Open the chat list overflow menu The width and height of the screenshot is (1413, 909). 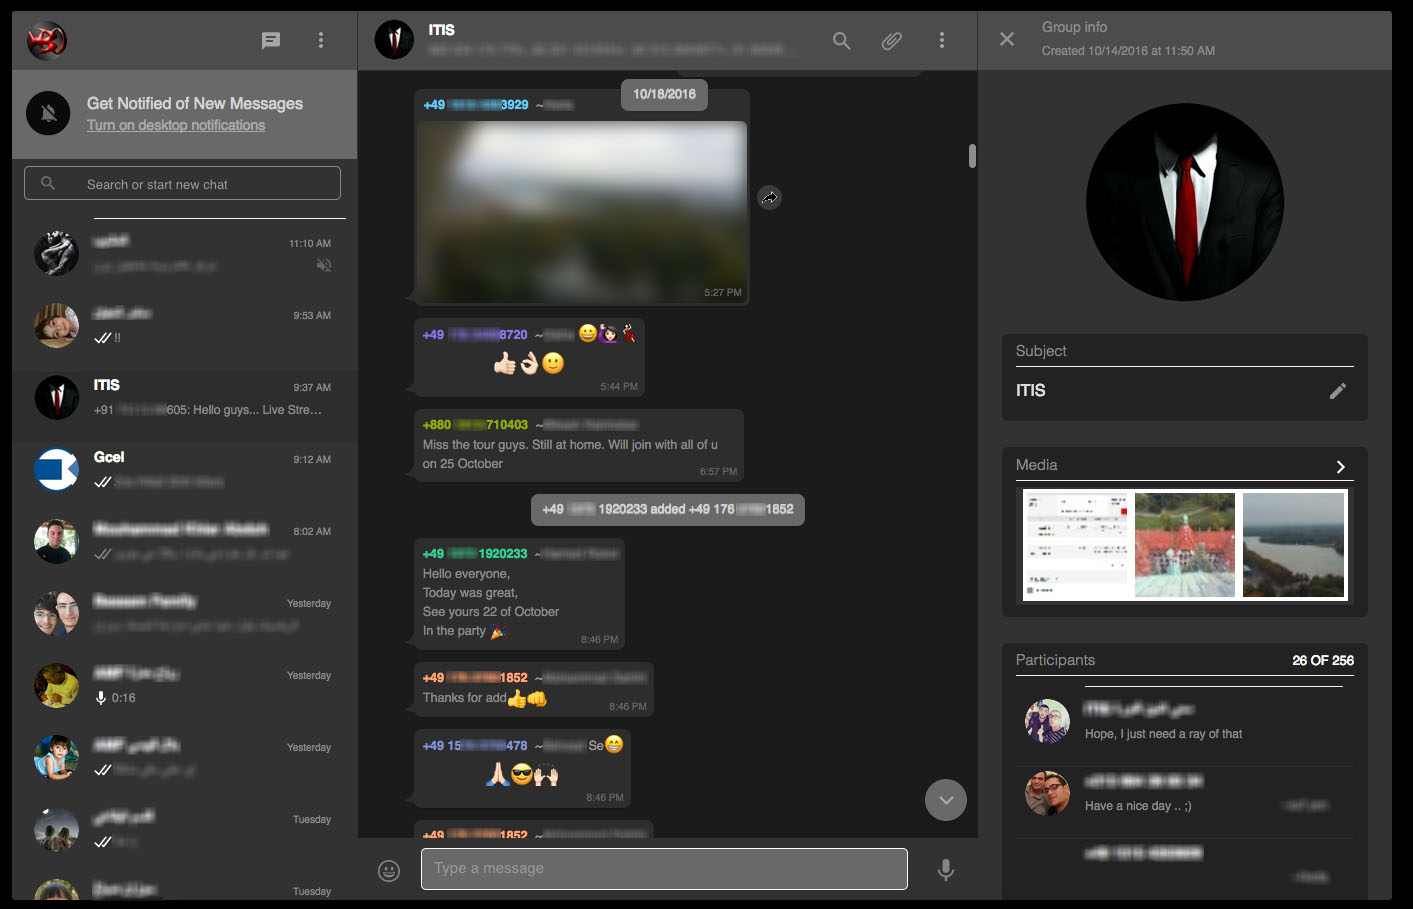click(321, 40)
